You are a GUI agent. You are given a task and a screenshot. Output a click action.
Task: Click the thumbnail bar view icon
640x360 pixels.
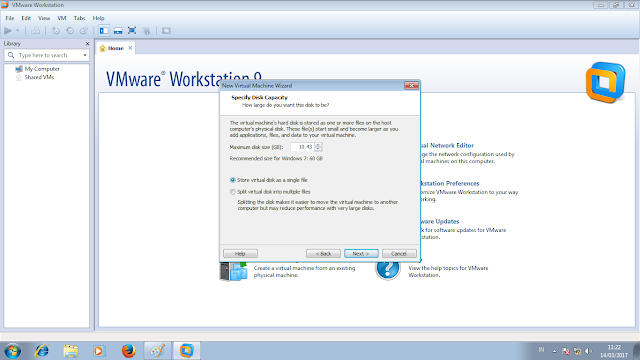pyautogui.click(x=118, y=31)
